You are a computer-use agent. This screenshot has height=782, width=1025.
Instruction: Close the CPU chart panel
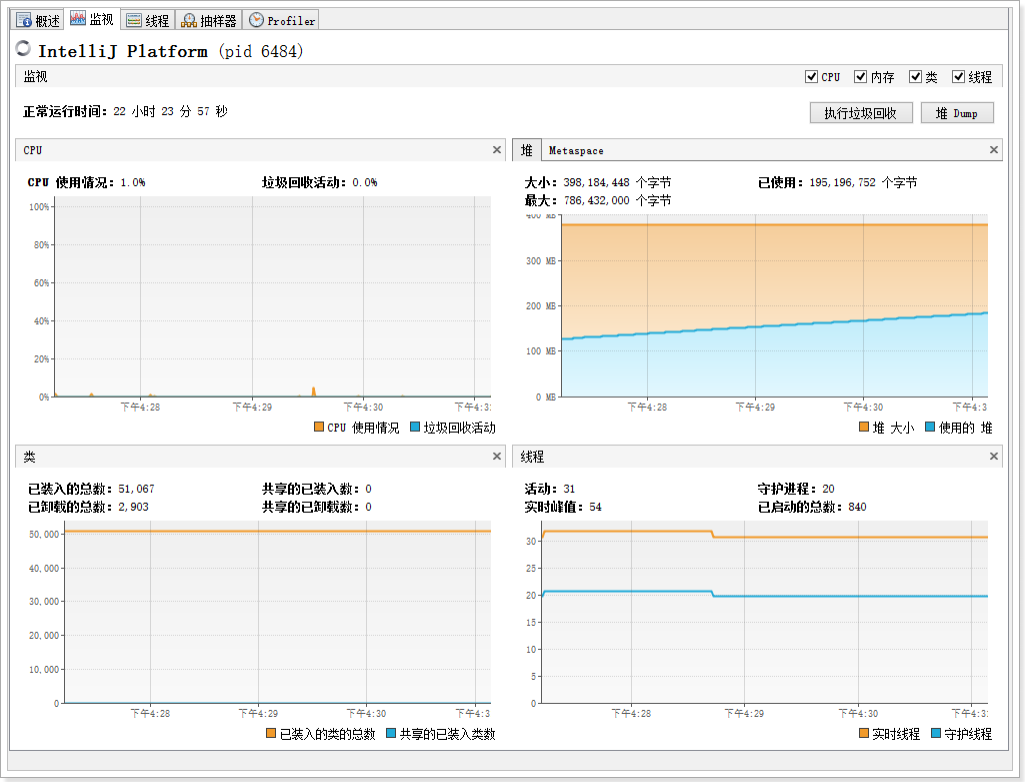click(x=497, y=150)
